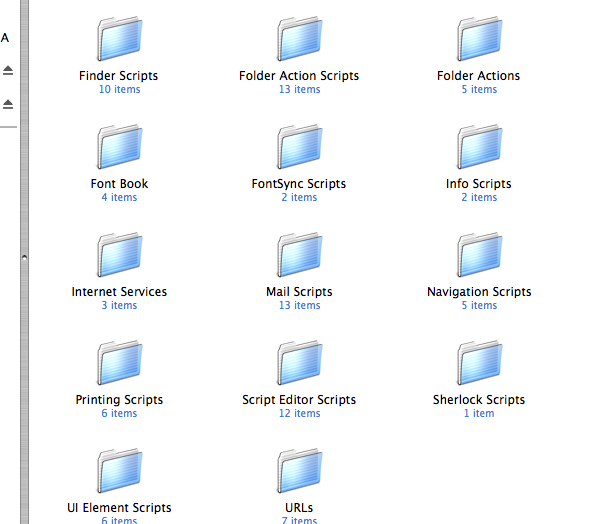Screen dimensions: 592x524
Task: Click the 'Printing Scripts' name label
Action: (119, 400)
